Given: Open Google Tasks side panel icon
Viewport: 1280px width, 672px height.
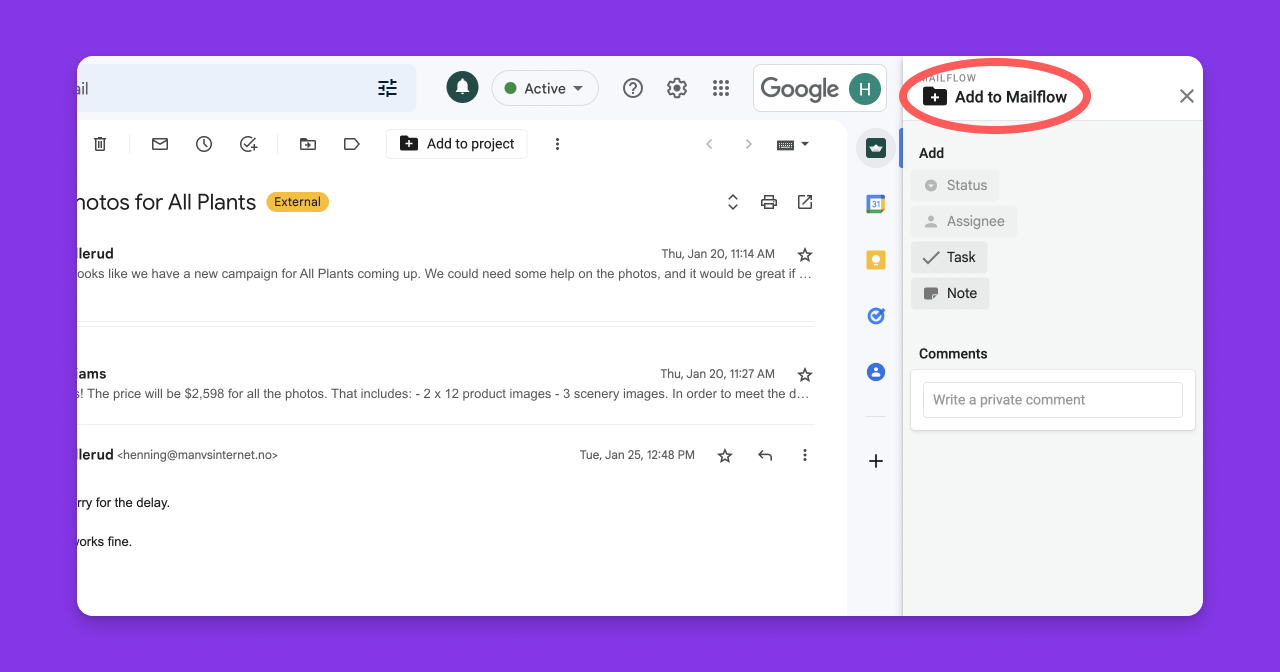Looking at the screenshot, I should click(876, 316).
